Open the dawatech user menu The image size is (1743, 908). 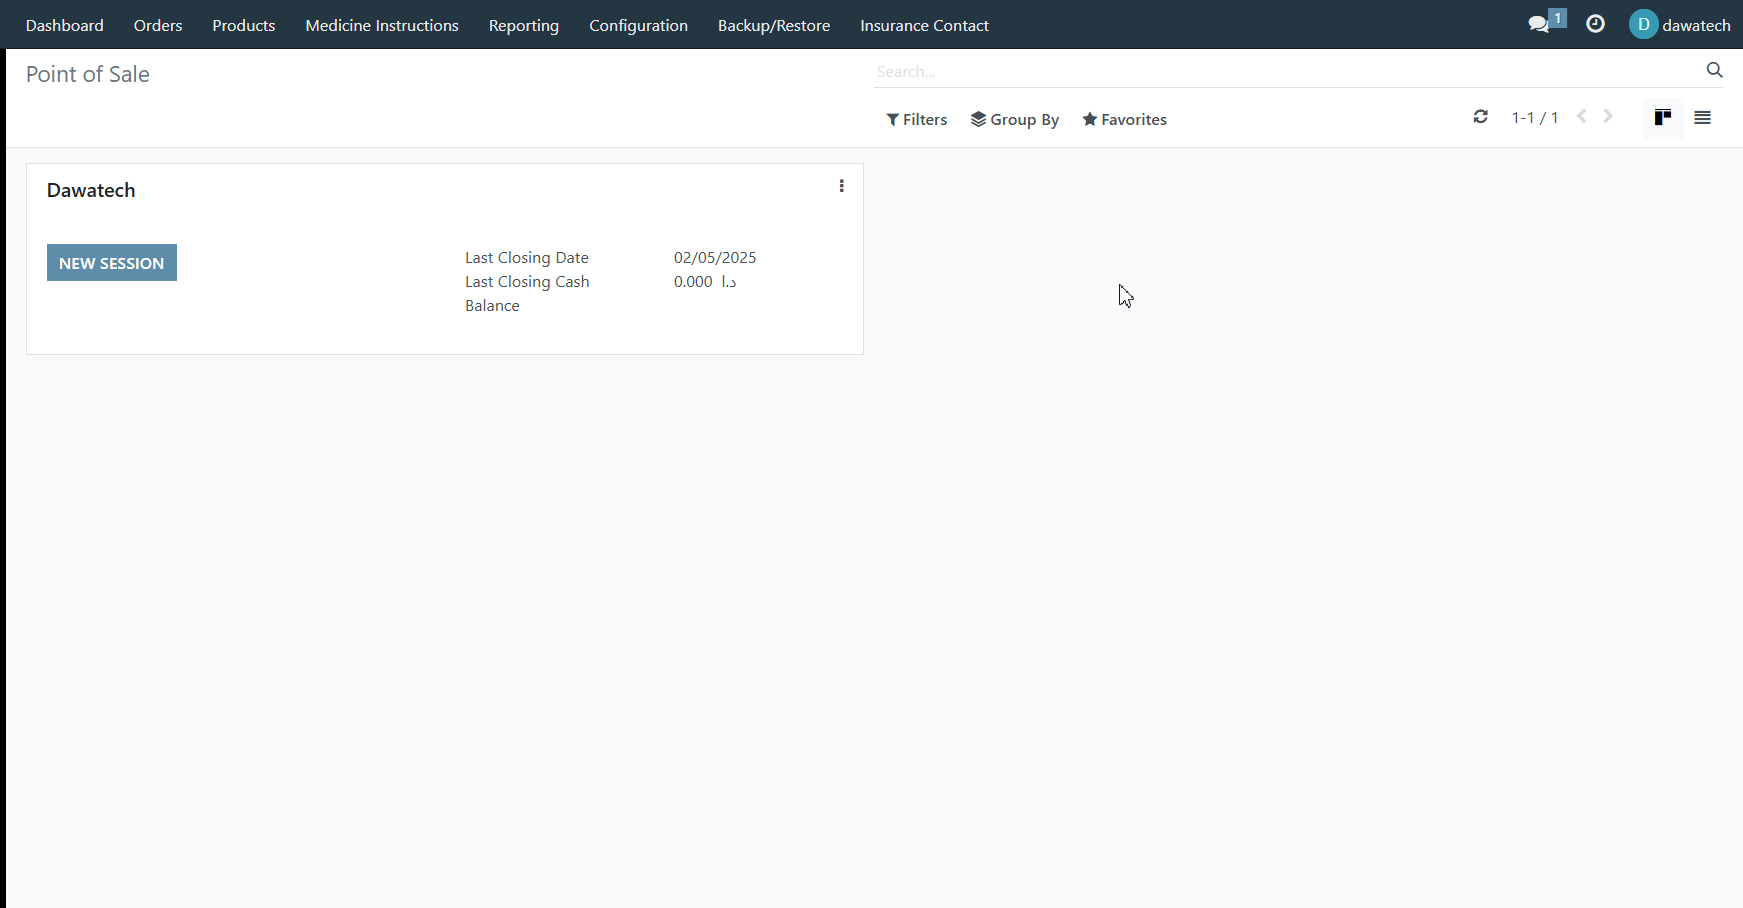coord(1680,25)
